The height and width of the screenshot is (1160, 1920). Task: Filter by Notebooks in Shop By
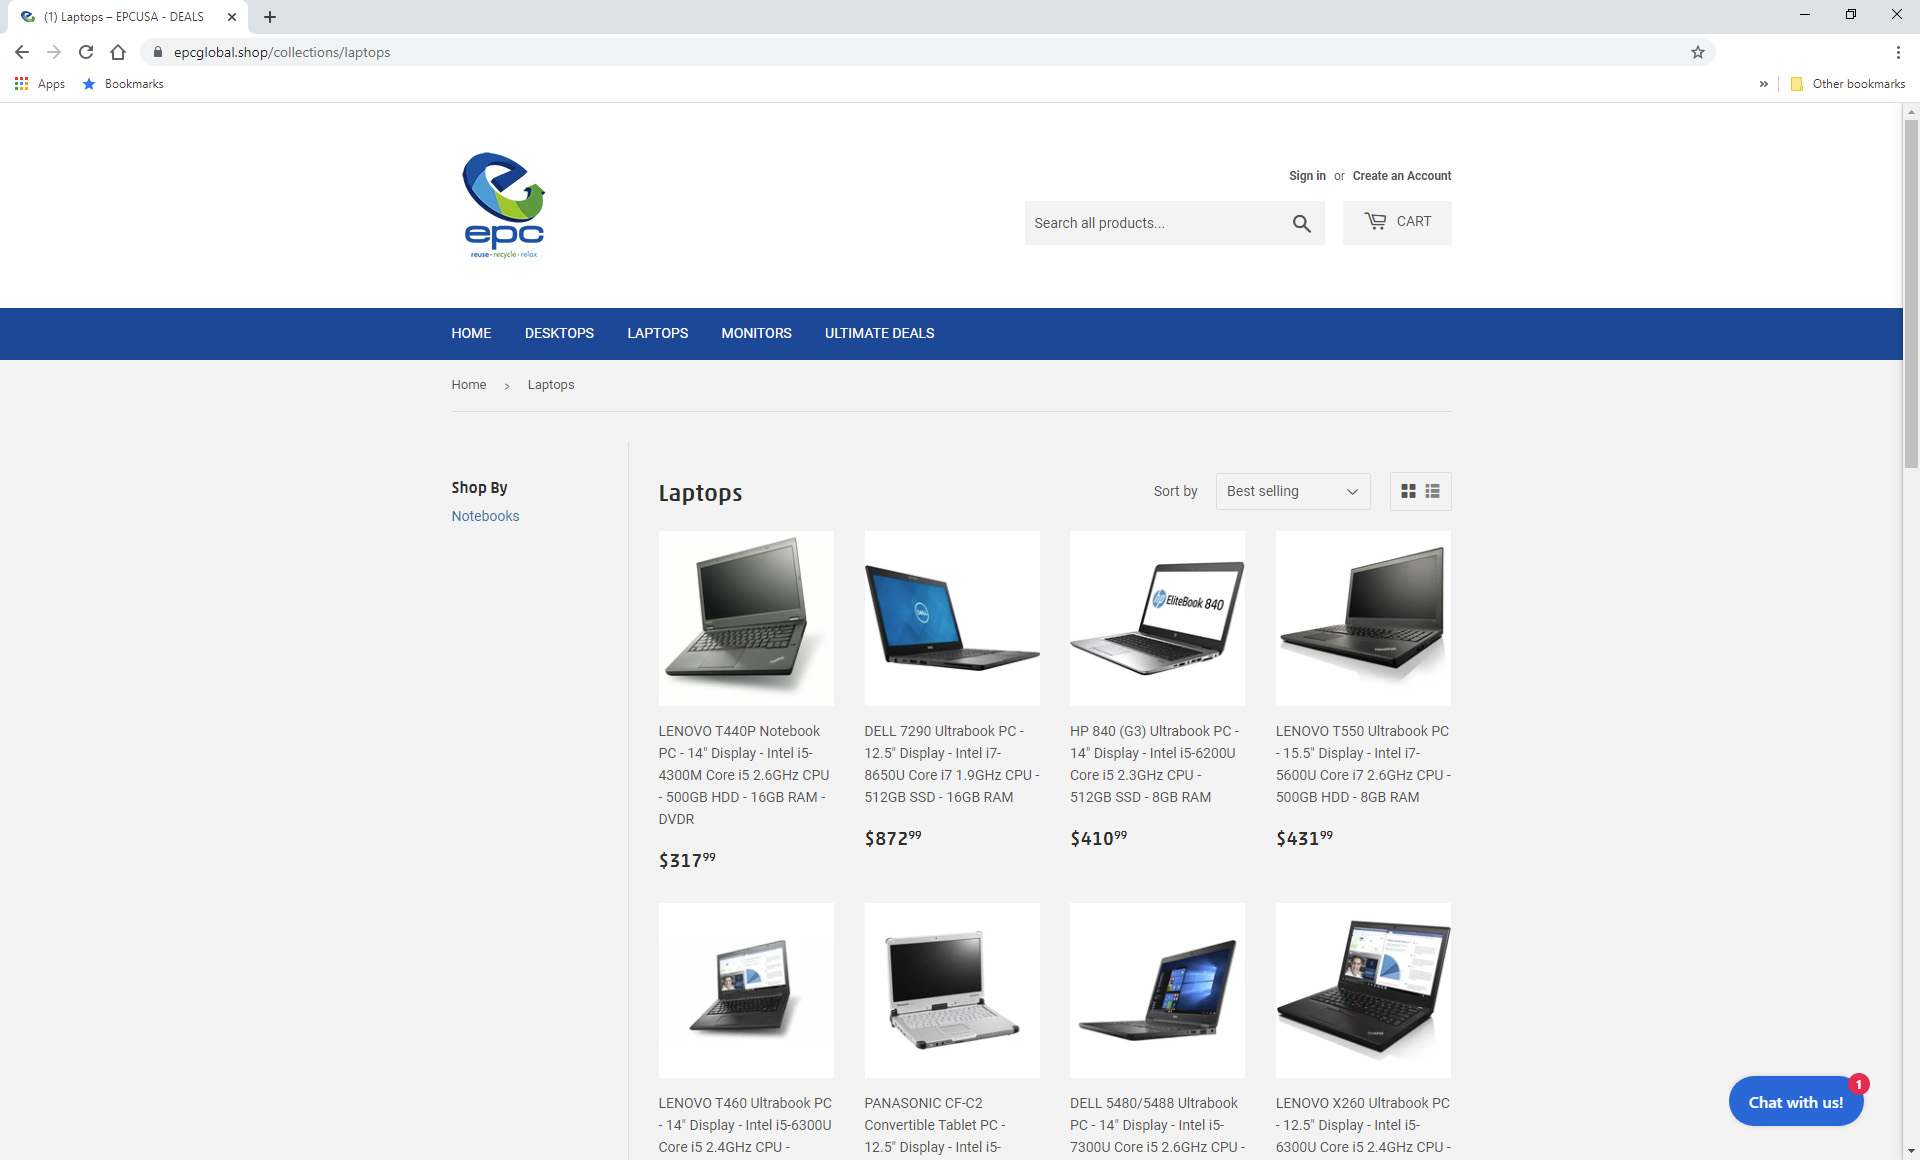[x=485, y=516]
